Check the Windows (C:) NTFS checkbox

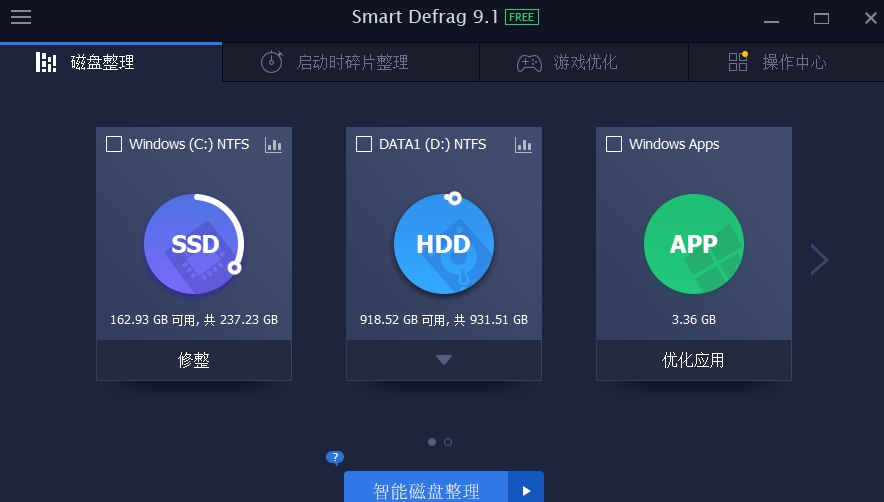click(x=114, y=144)
